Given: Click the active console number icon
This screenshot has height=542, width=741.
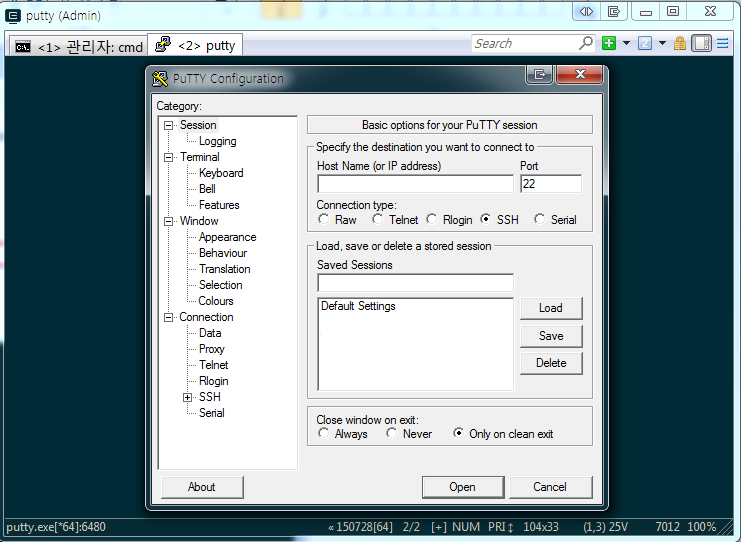Looking at the screenshot, I should 645,43.
